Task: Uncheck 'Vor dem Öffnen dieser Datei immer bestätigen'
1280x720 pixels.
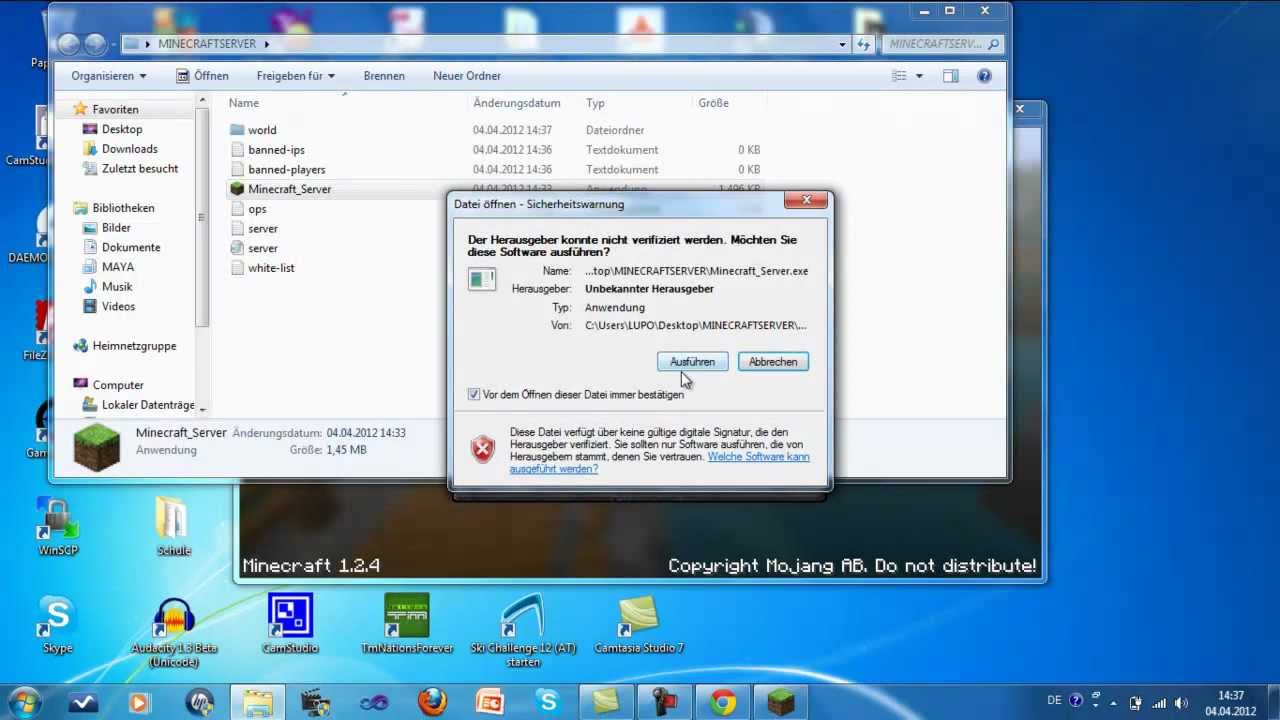Action: click(x=474, y=395)
